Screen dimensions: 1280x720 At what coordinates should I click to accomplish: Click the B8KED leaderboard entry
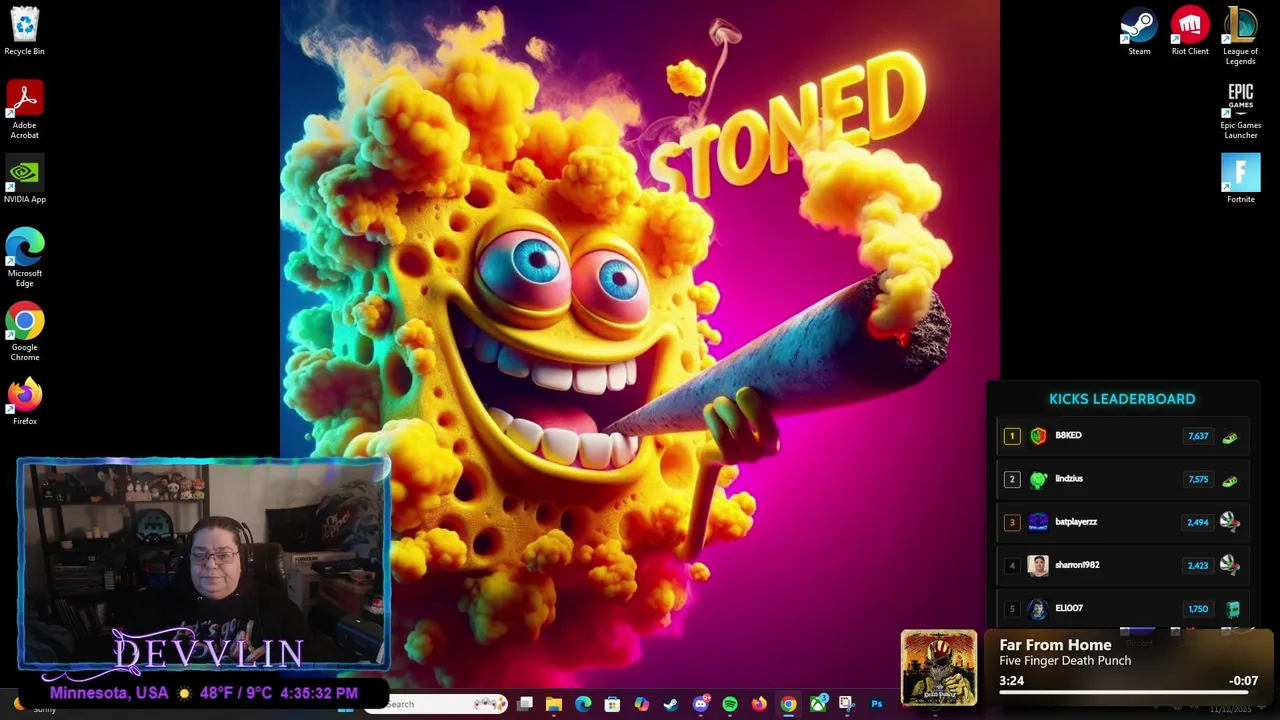click(x=1122, y=436)
